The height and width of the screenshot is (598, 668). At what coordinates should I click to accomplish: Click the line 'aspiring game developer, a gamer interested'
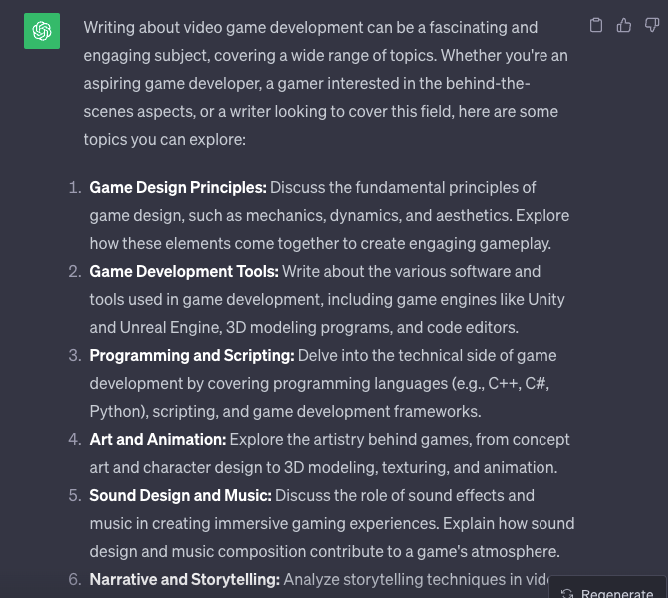click(307, 83)
